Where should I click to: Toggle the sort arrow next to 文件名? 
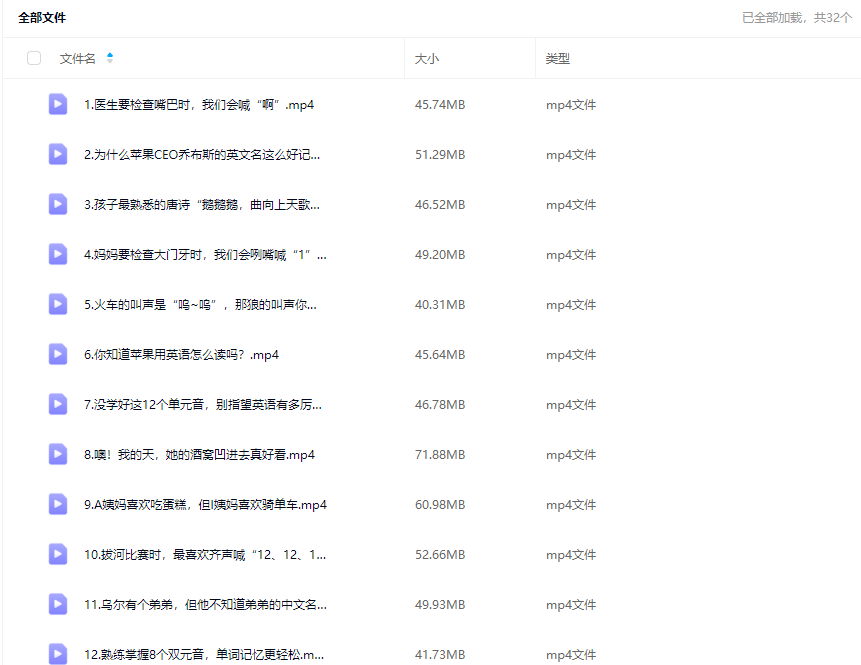[x=110, y=58]
